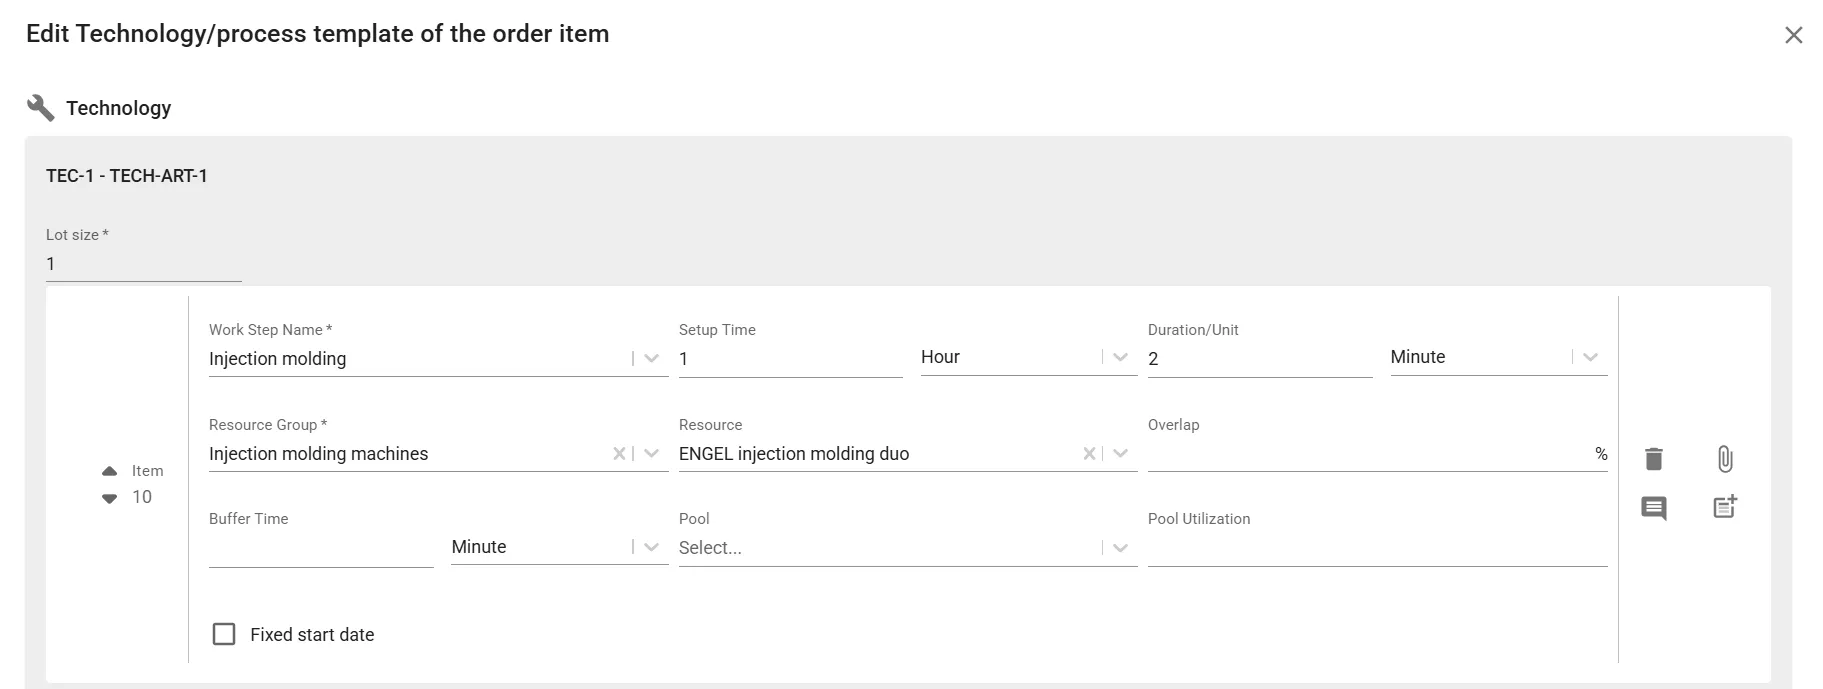1823x689 pixels.
Task: Move item down with the down arrow
Action: click(x=109, y=498)
